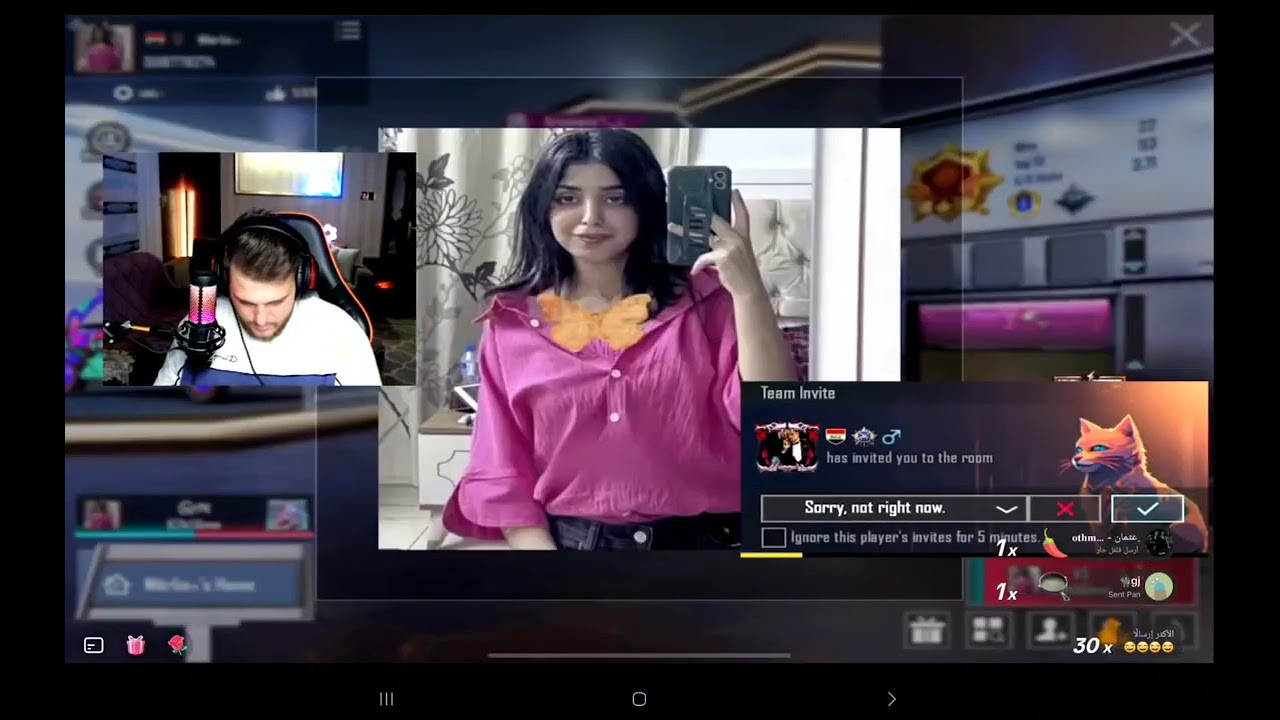The image size is (1280, 720).
Task: Open the right avatar in the popularity battle bar
Action: 287,515
